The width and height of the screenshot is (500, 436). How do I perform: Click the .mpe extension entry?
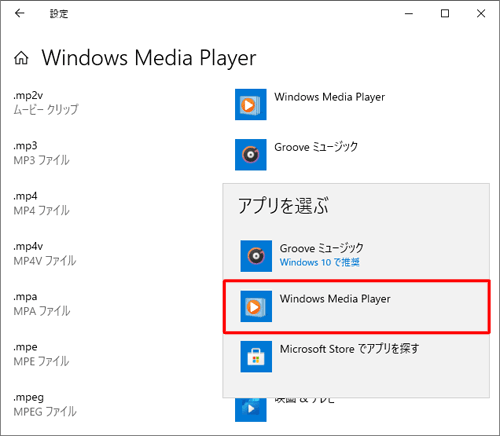click(x=25, y=347)
